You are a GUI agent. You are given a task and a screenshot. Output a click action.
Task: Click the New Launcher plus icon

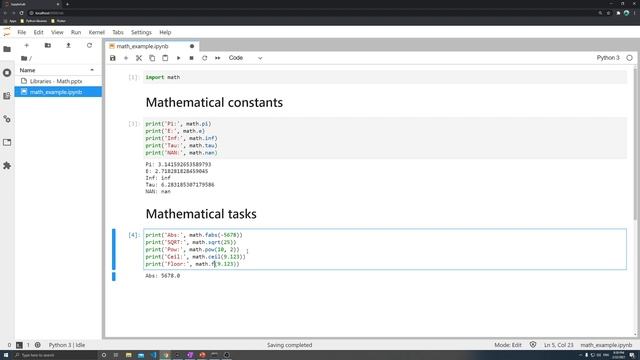pos(27,45)
